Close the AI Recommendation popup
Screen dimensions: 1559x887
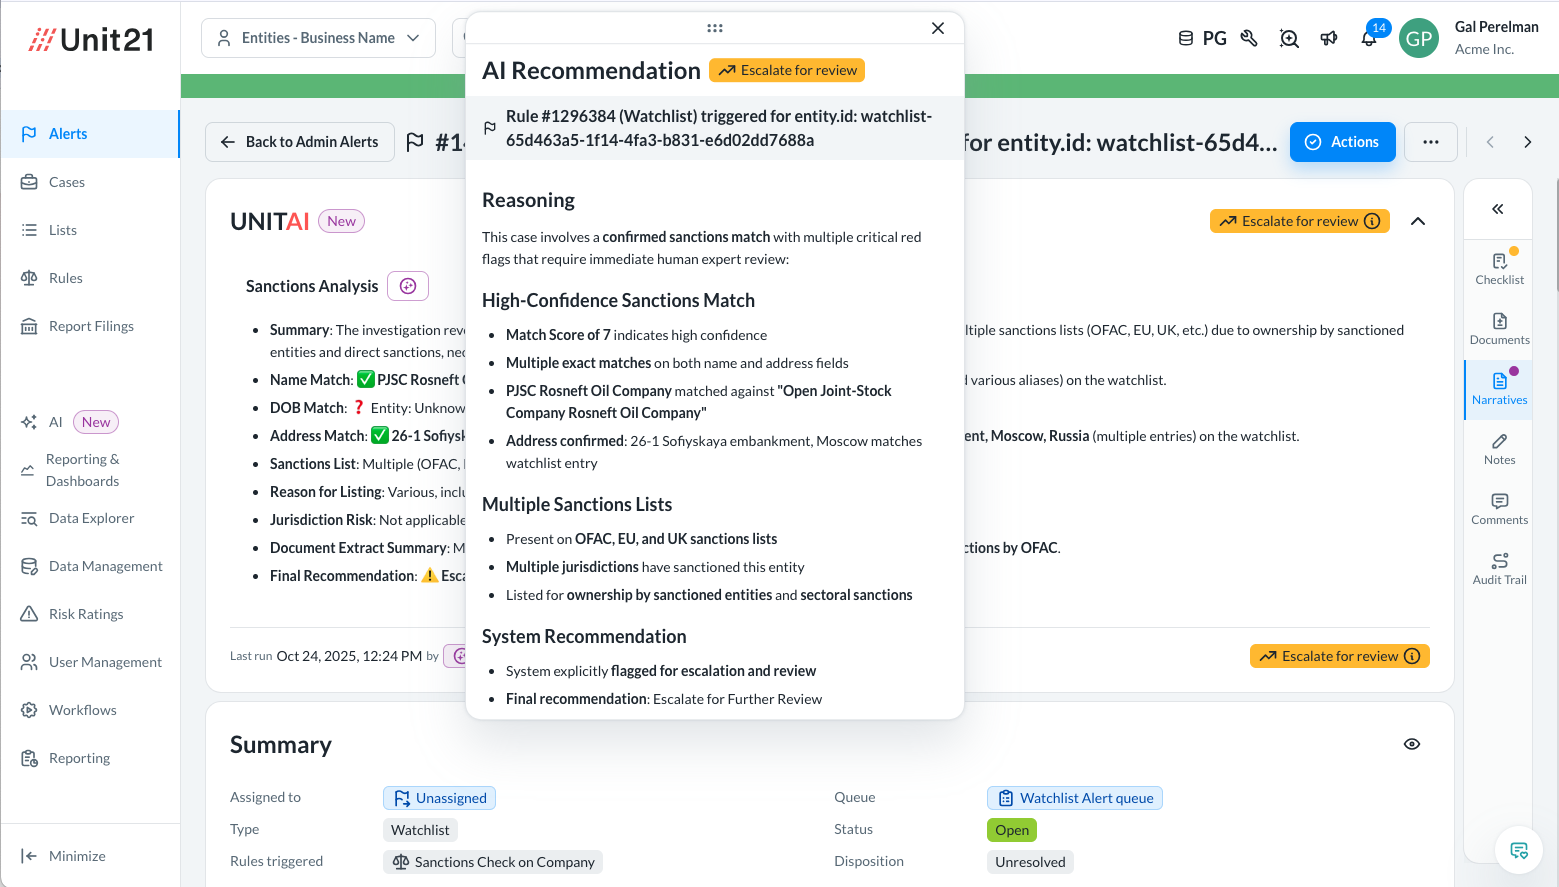coord(938,28)
